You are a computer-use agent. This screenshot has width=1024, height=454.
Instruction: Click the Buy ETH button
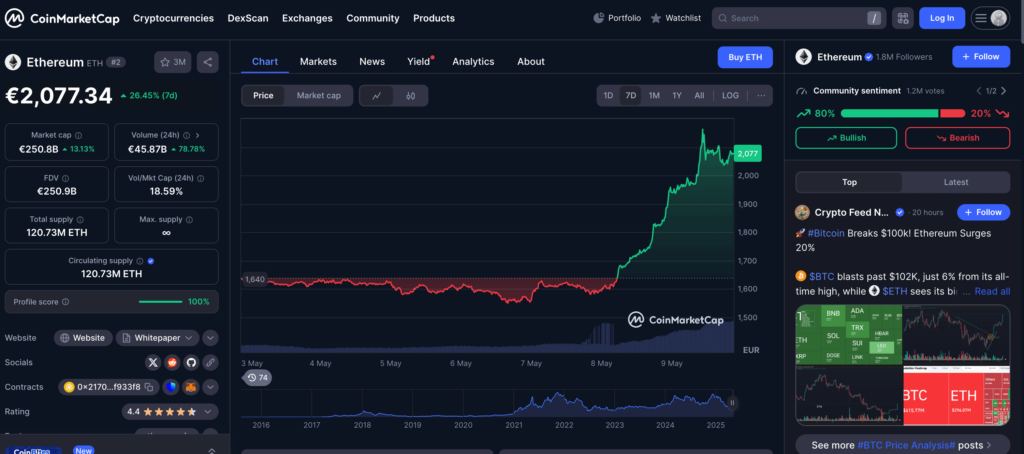pos(745,57)
